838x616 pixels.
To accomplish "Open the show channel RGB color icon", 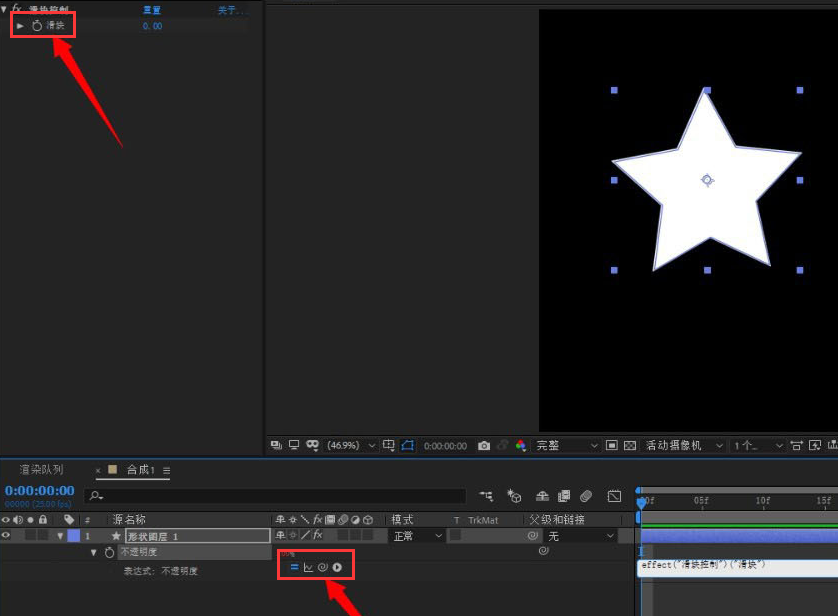I will [521, 446].
